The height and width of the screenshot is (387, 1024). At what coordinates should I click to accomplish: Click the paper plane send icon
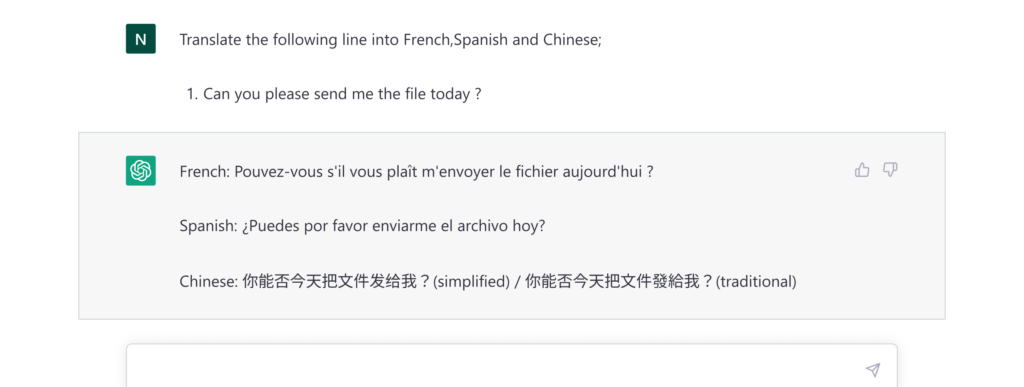pos(872,370)
